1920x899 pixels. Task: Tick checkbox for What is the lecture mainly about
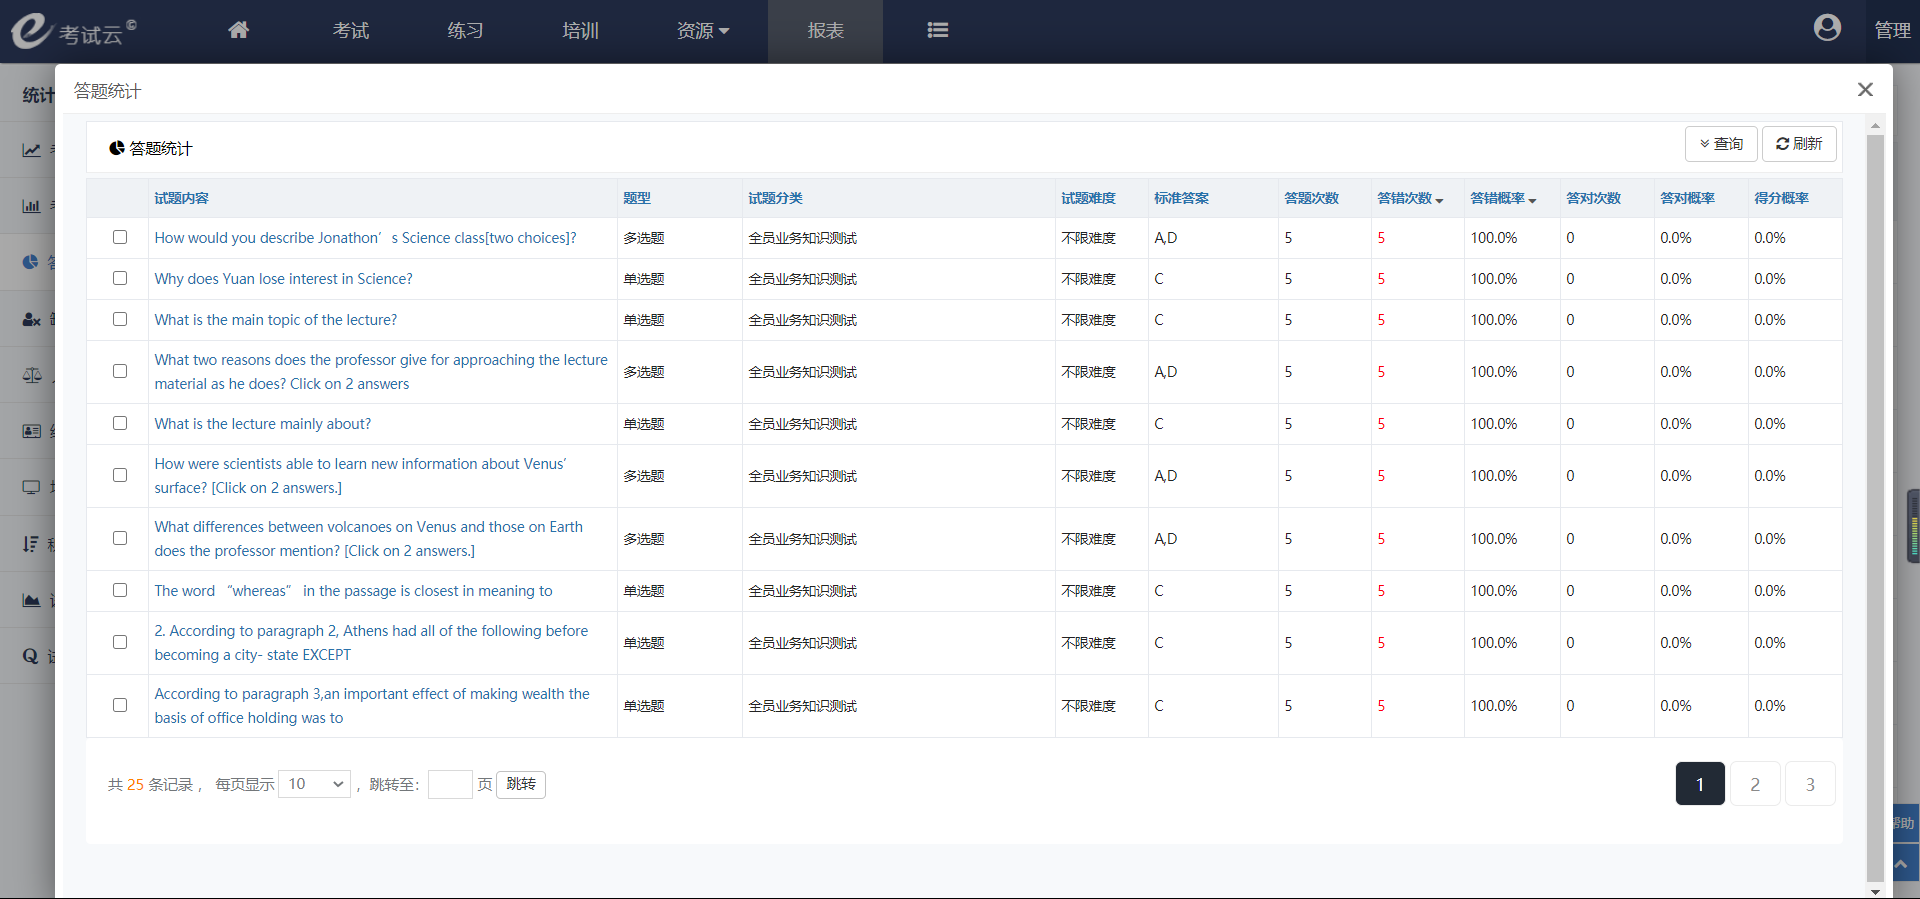click(120, 423)
